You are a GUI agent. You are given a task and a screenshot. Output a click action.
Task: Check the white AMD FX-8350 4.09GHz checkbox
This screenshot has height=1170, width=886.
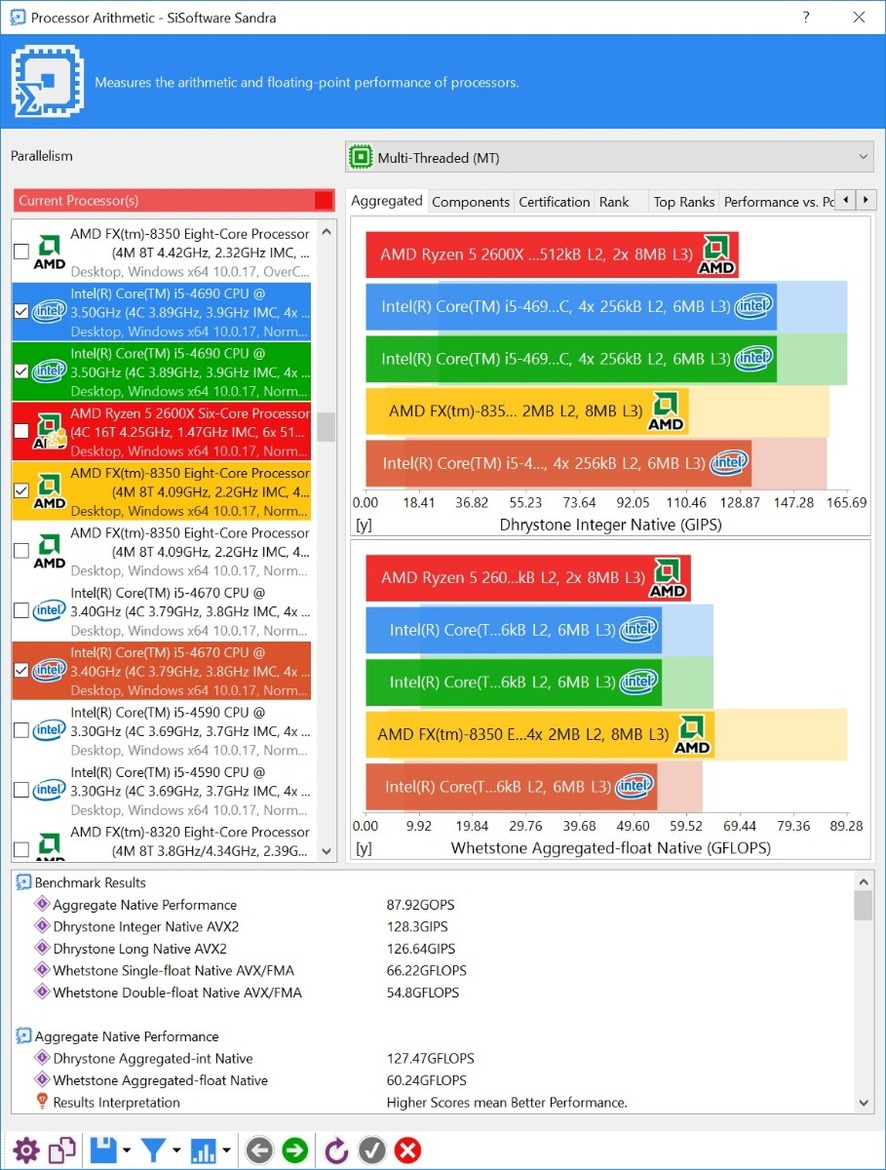click(22, 551)
